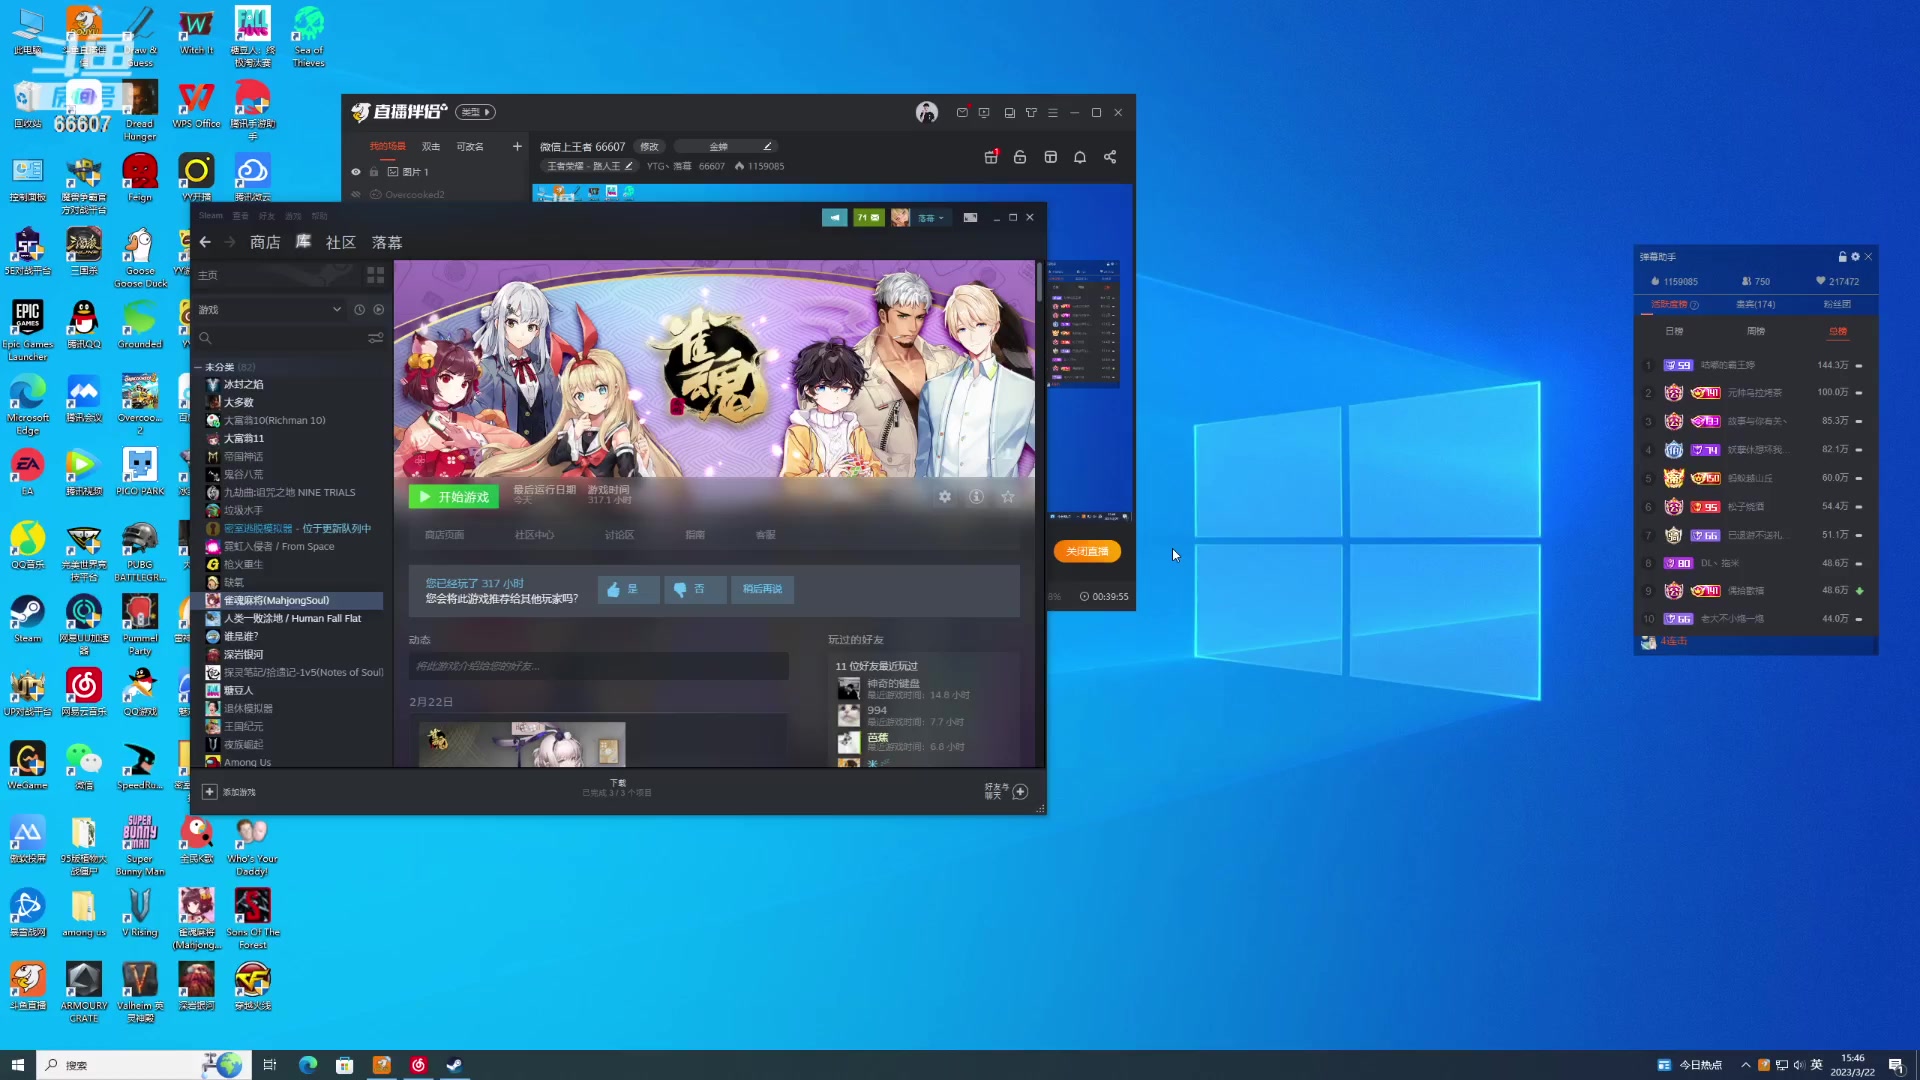Toggle visibility of 图片 1 source
Viewport: 1920px width, 1080px height.
pyautogui.click(x=355, y=172)
